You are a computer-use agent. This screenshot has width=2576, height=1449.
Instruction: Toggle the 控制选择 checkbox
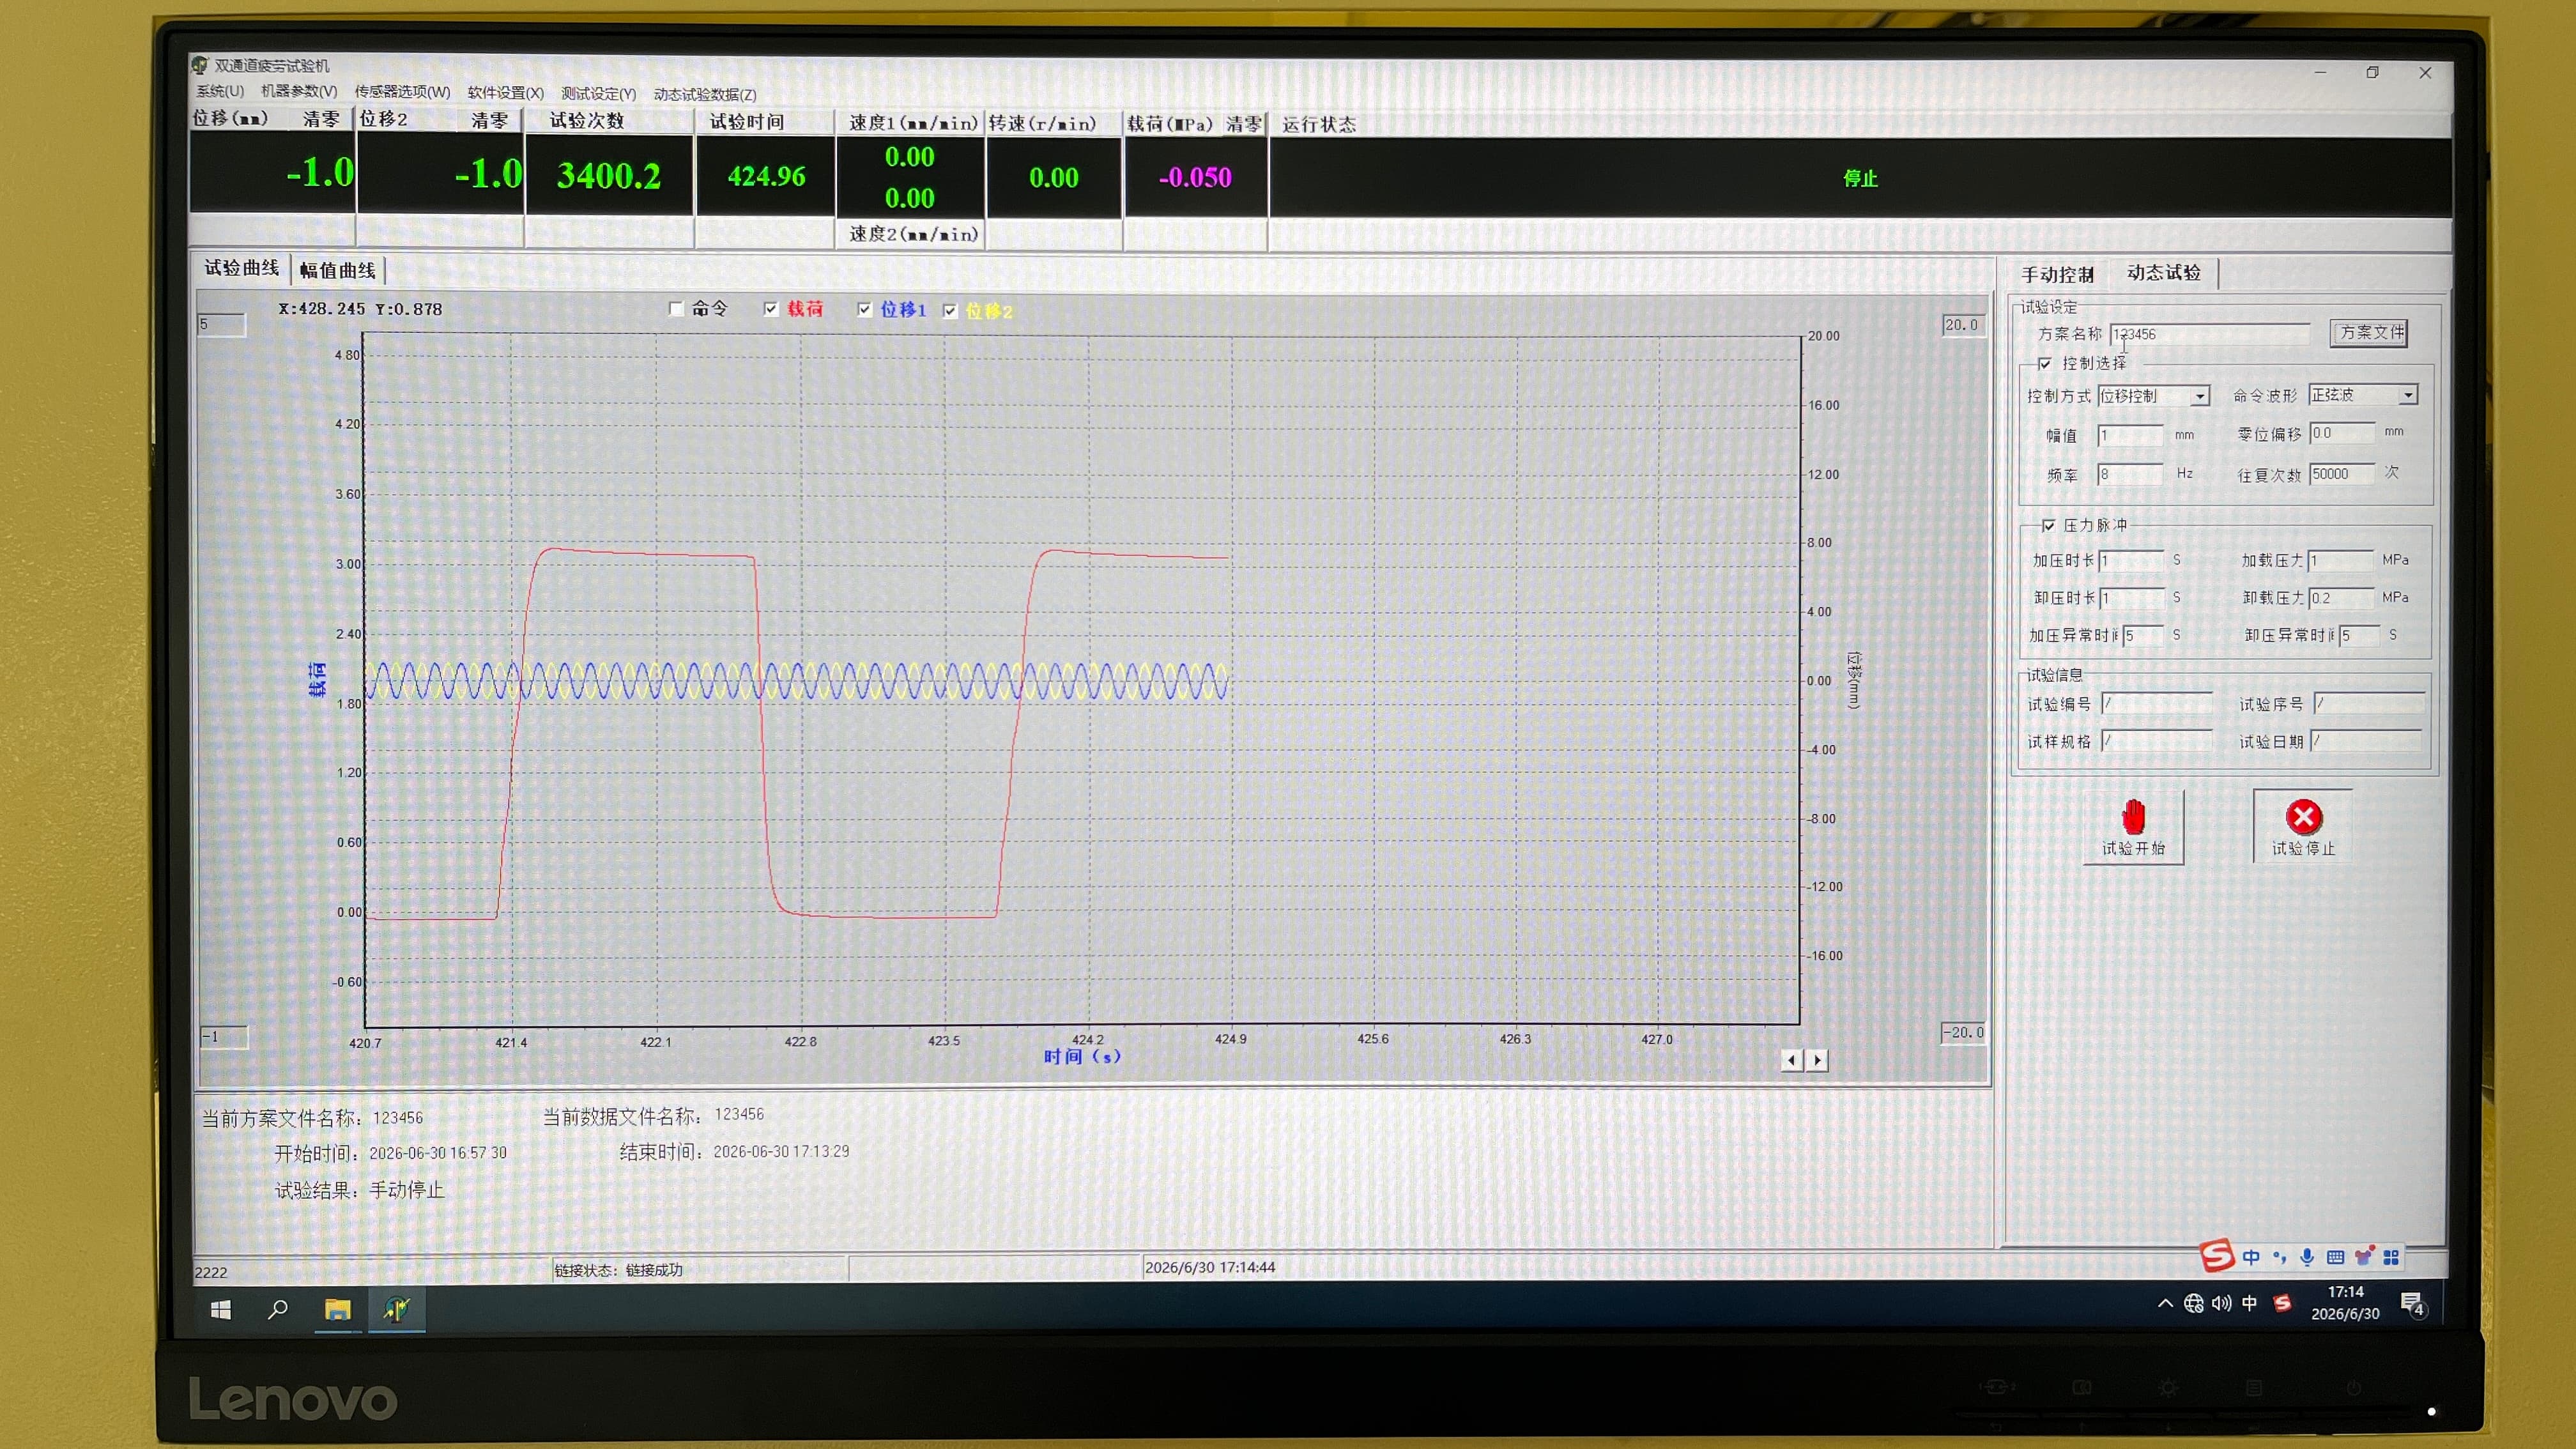click(2044, 363)
